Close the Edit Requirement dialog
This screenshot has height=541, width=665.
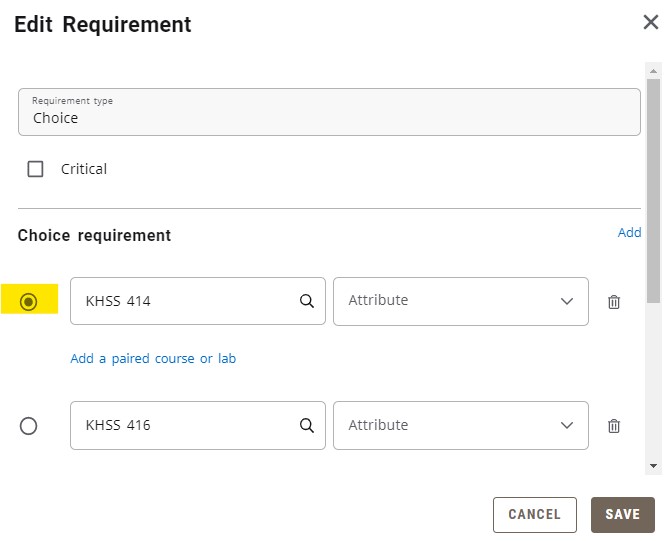point(651,22)
